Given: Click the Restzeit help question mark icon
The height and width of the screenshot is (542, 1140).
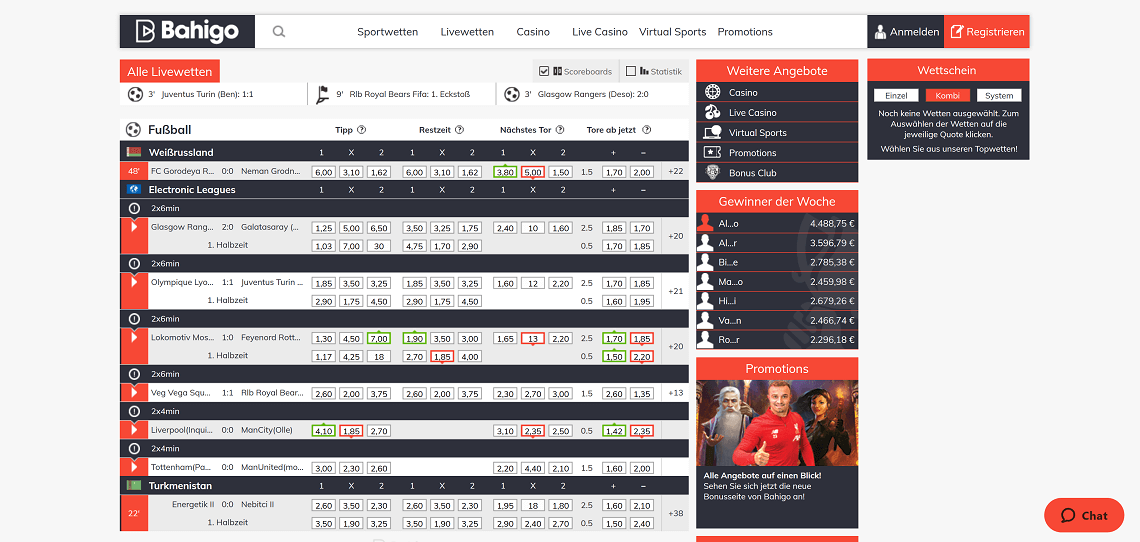Looking at the screenshot, I should click(459, 130).
